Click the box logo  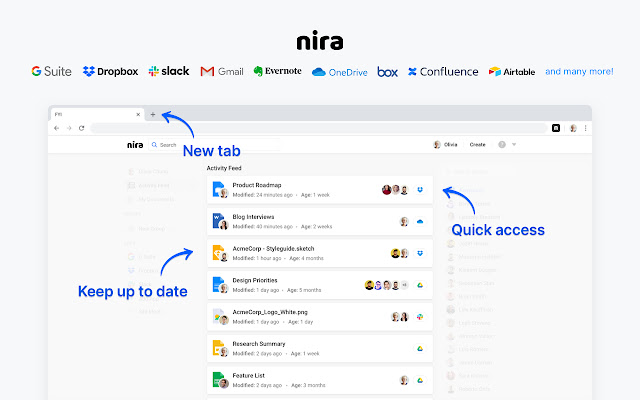pos(387,72)
